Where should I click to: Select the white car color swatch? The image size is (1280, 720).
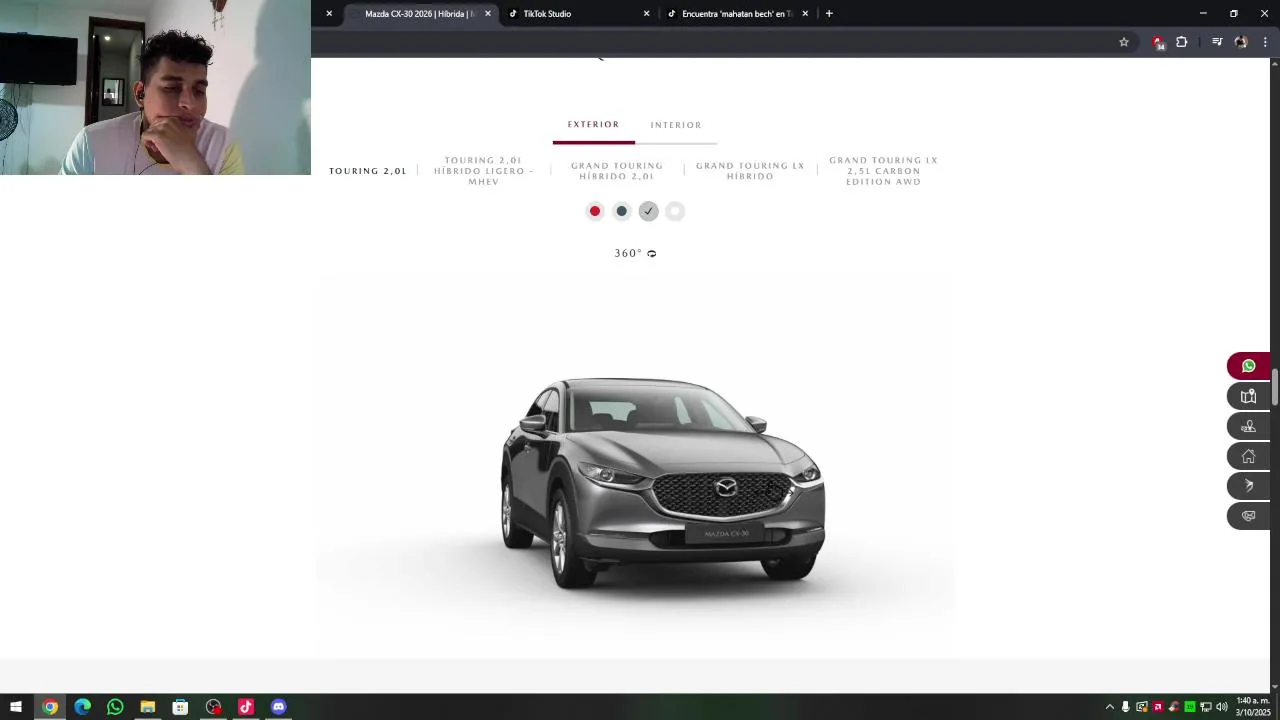675,211
